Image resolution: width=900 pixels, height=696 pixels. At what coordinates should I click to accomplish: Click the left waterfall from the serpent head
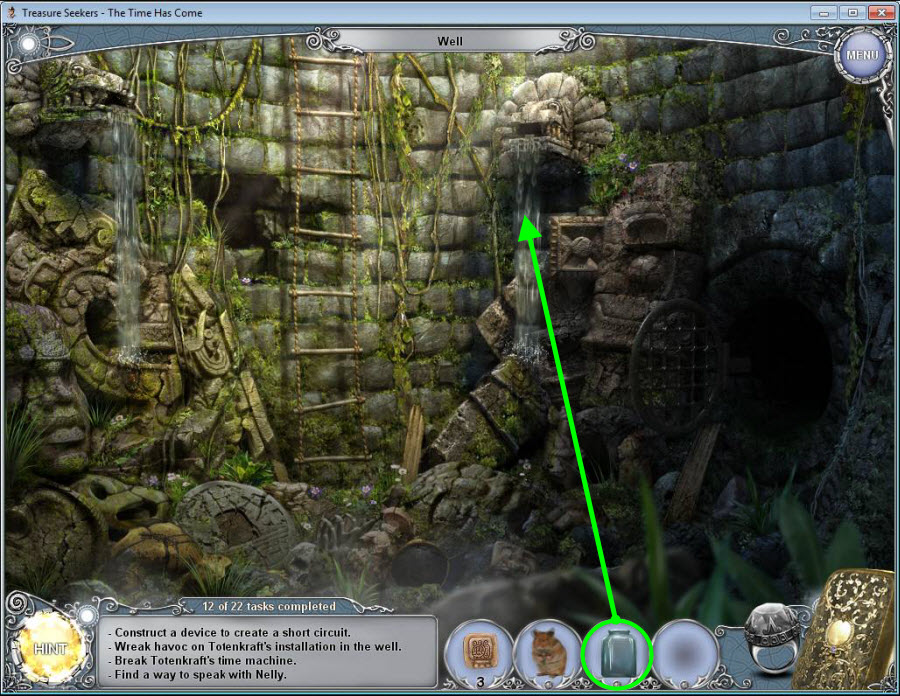(x=127, y=230)
